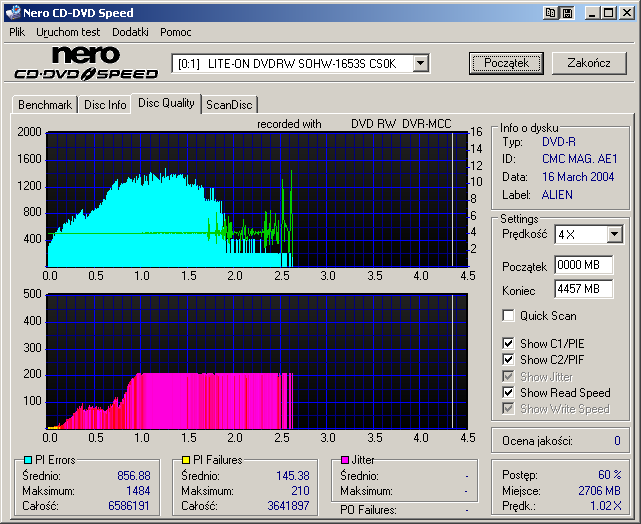Select the Disc Quality tab

pos(166,103)
